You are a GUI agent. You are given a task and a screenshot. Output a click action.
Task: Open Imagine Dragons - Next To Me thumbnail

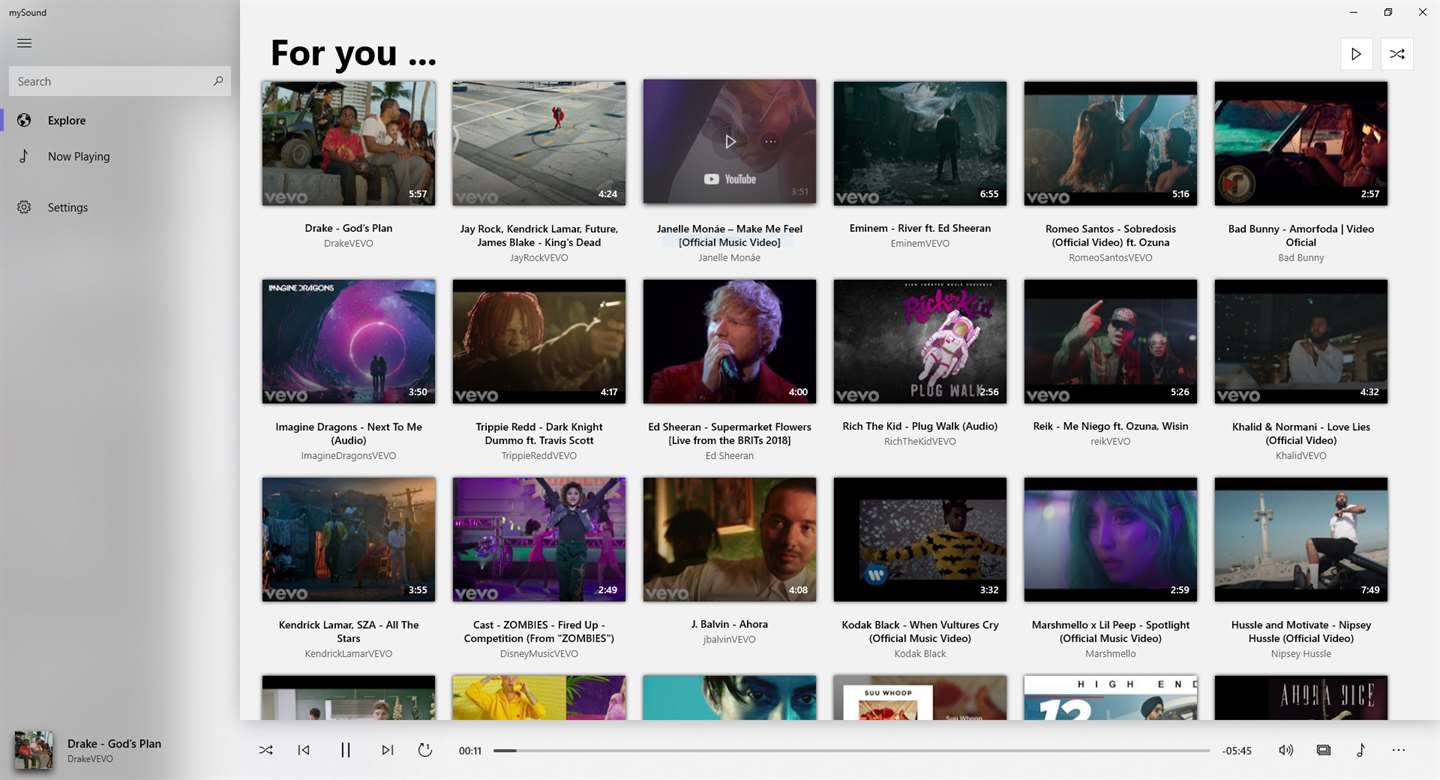tap(348, 341)
